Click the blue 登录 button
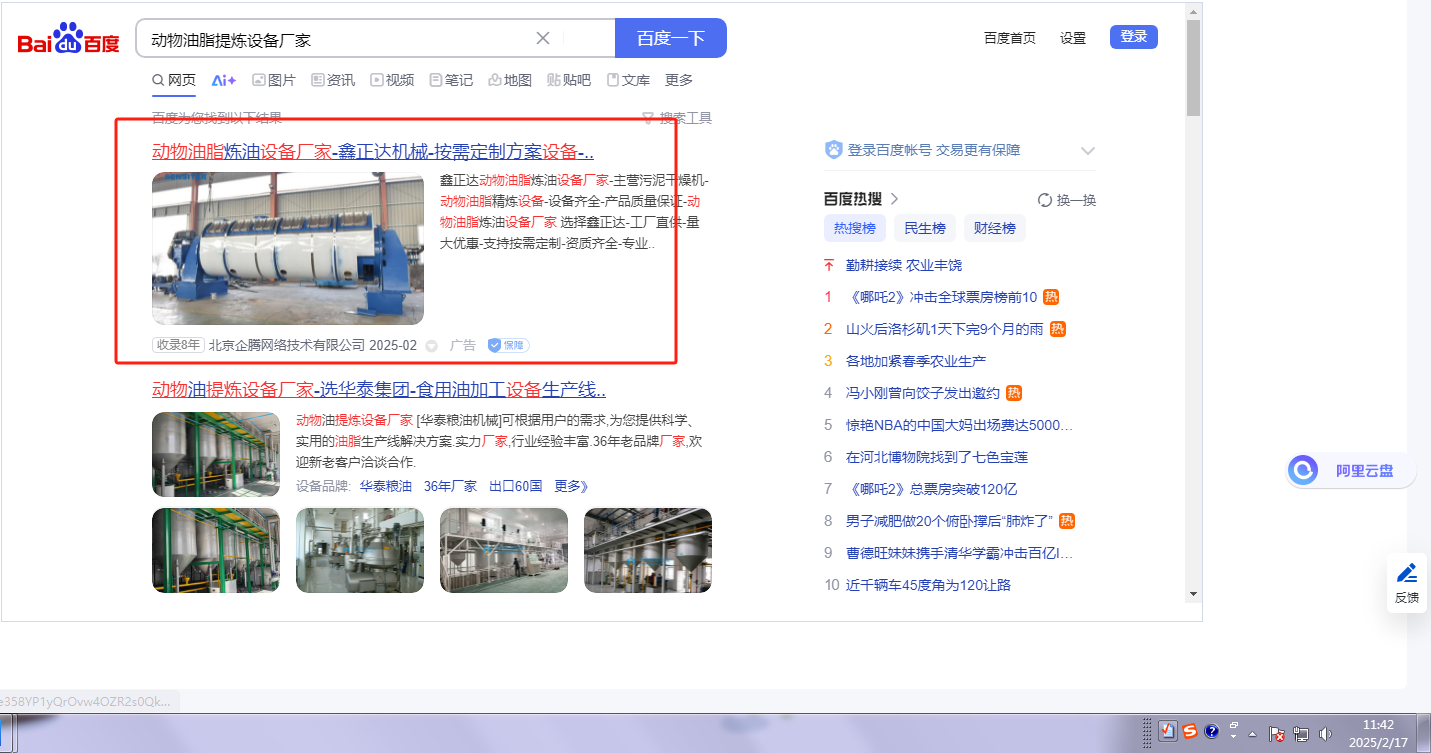1431x753 pixels. point(1133,37)
